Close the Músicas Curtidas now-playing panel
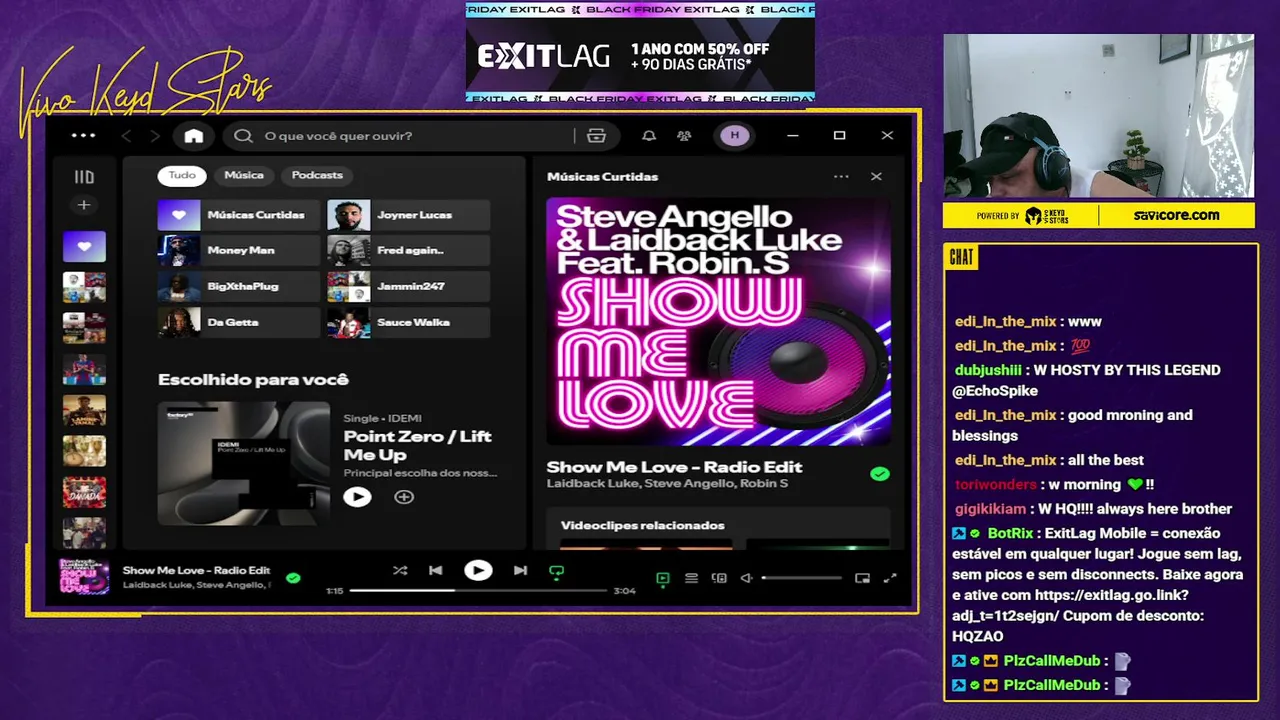This screenshot has width=1280, height=720. coord(876,177)
